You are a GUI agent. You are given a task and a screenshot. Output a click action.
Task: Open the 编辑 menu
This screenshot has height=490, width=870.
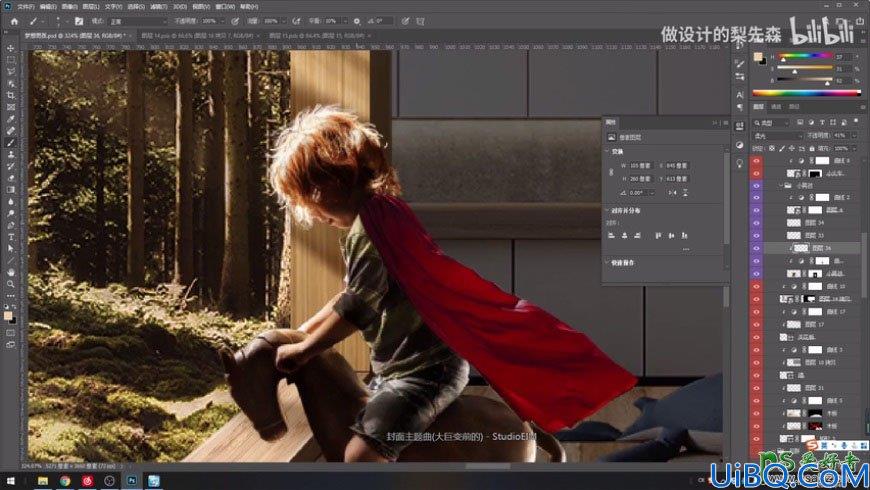tap(48, 7)
